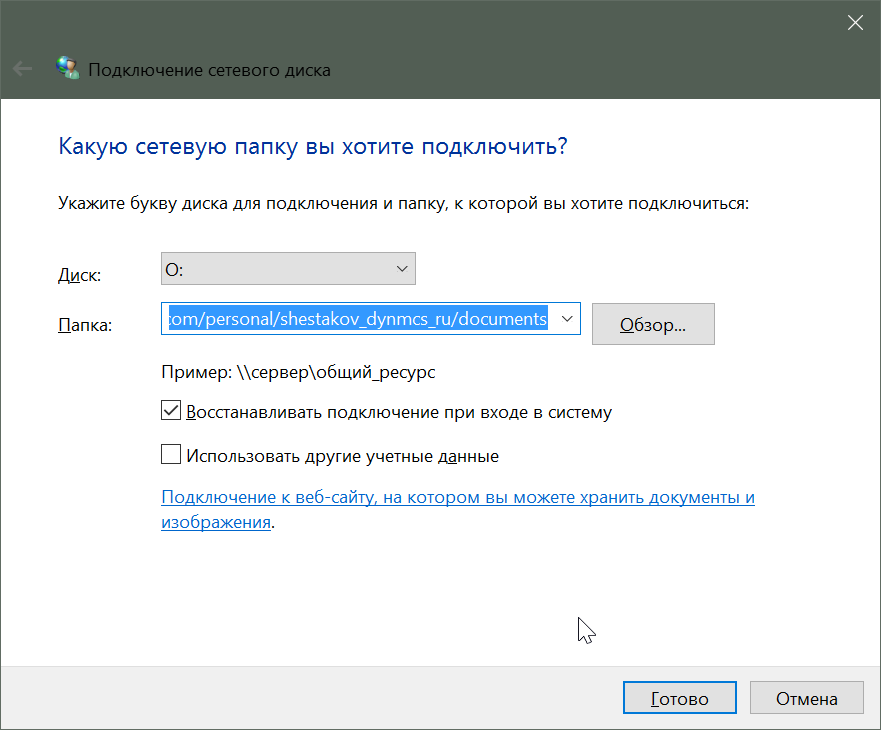The height and width of the screenshot is (730, 881).
Task: Close the Map Network Drive dialog
Action: coord(855,22)
